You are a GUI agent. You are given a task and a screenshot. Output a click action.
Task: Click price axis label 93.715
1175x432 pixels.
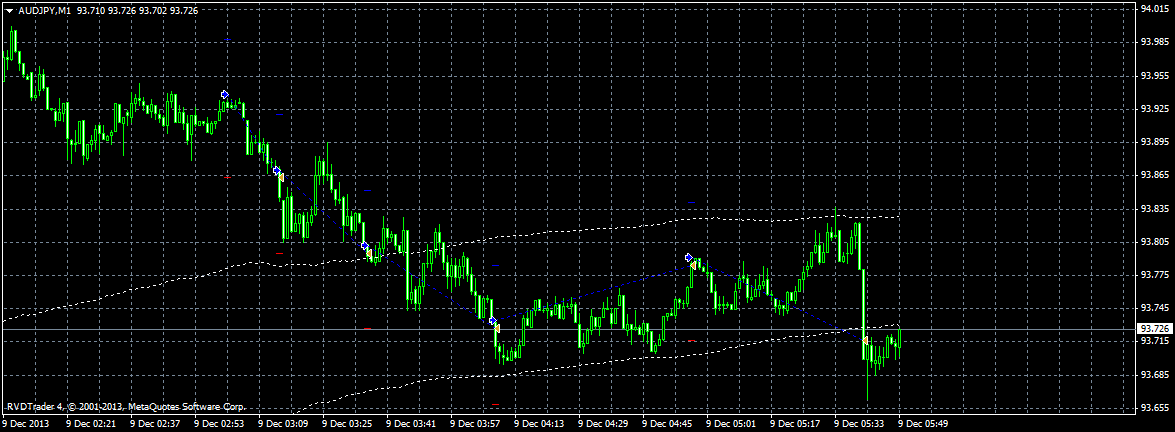point(1153,341)
